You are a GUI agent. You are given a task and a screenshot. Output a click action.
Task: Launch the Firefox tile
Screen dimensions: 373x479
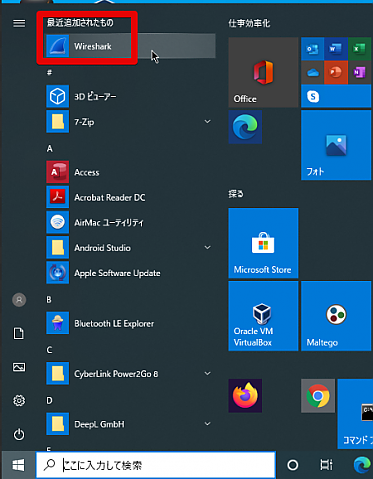tap(245, 396)
